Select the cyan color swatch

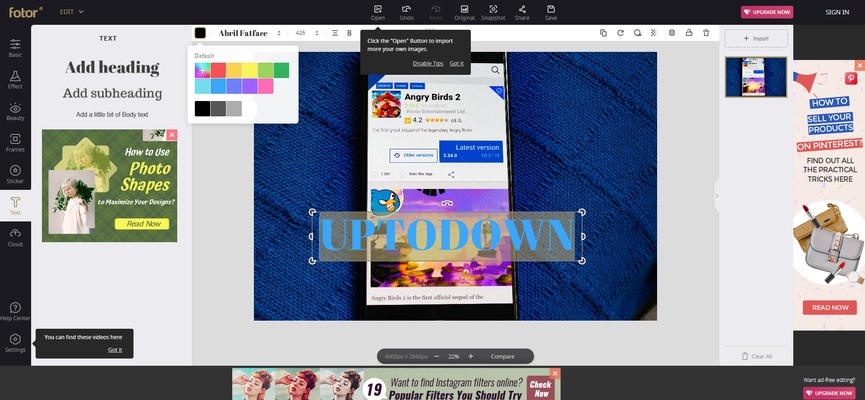202,86
